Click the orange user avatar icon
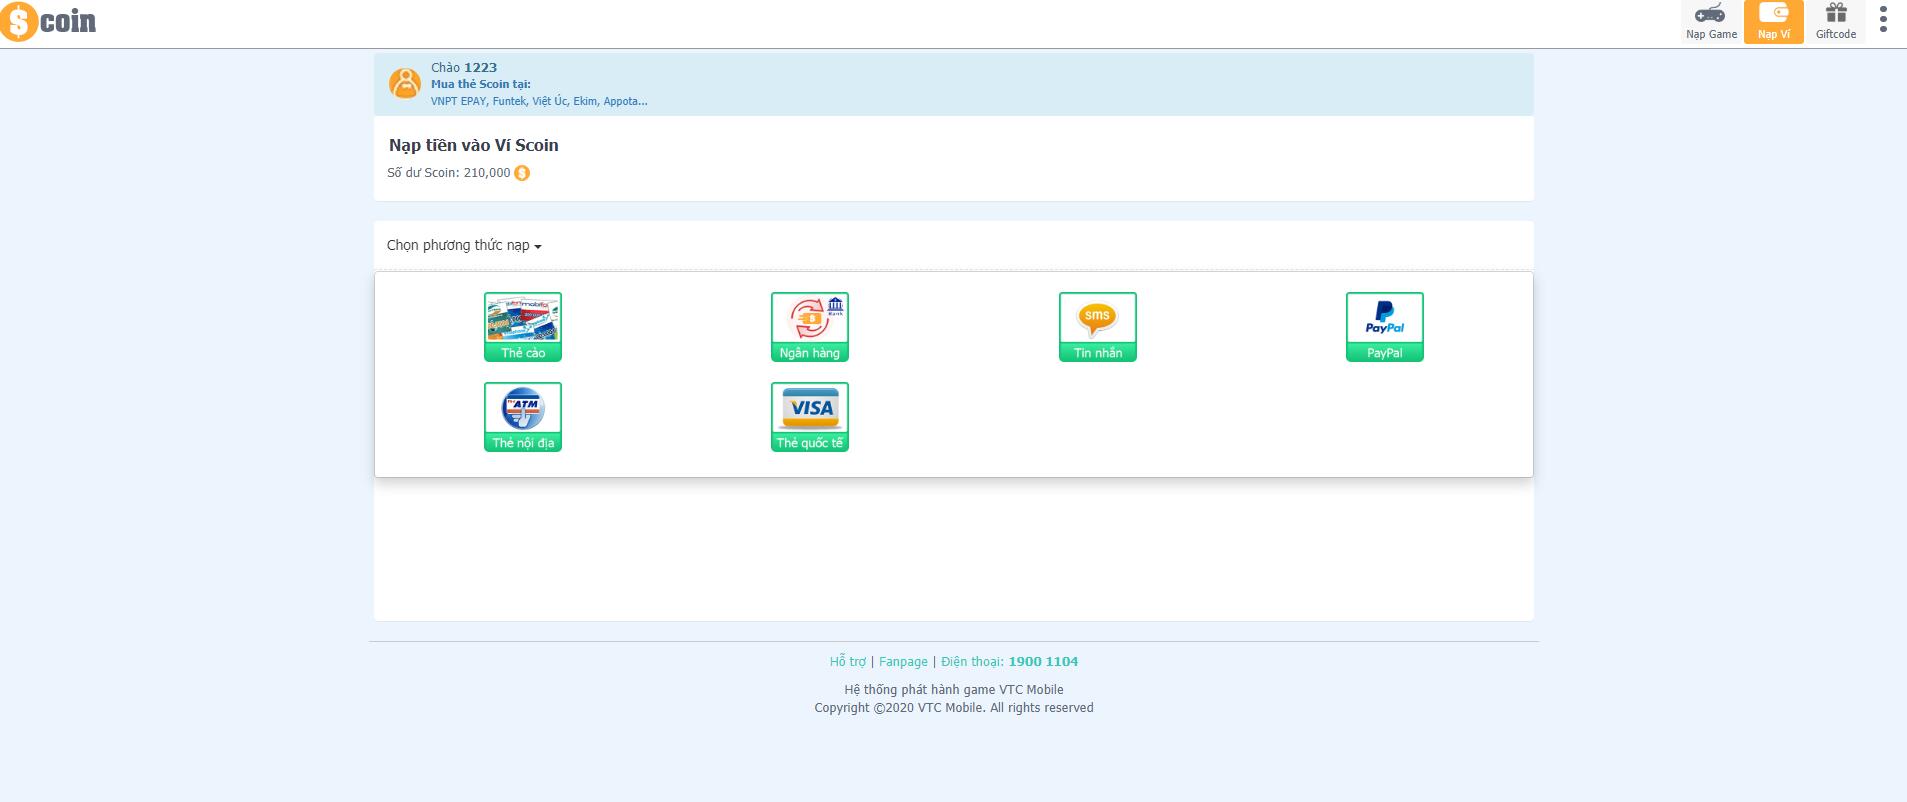1907x802 pixels. tap(405, 84)
